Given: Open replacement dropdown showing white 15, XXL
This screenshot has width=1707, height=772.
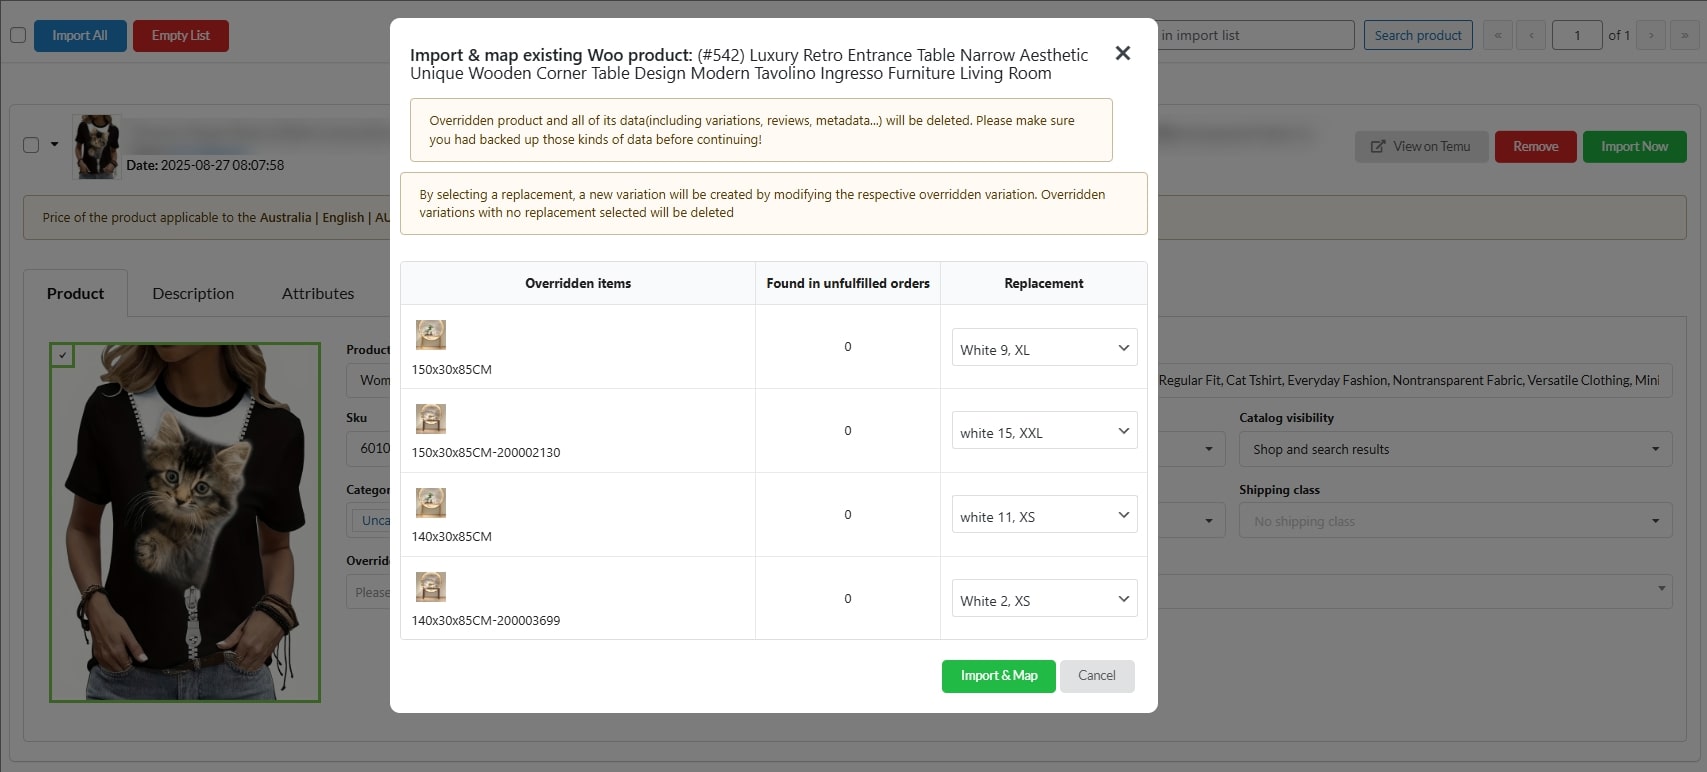Looking at the screenshot, I should tap(1044, 431).
